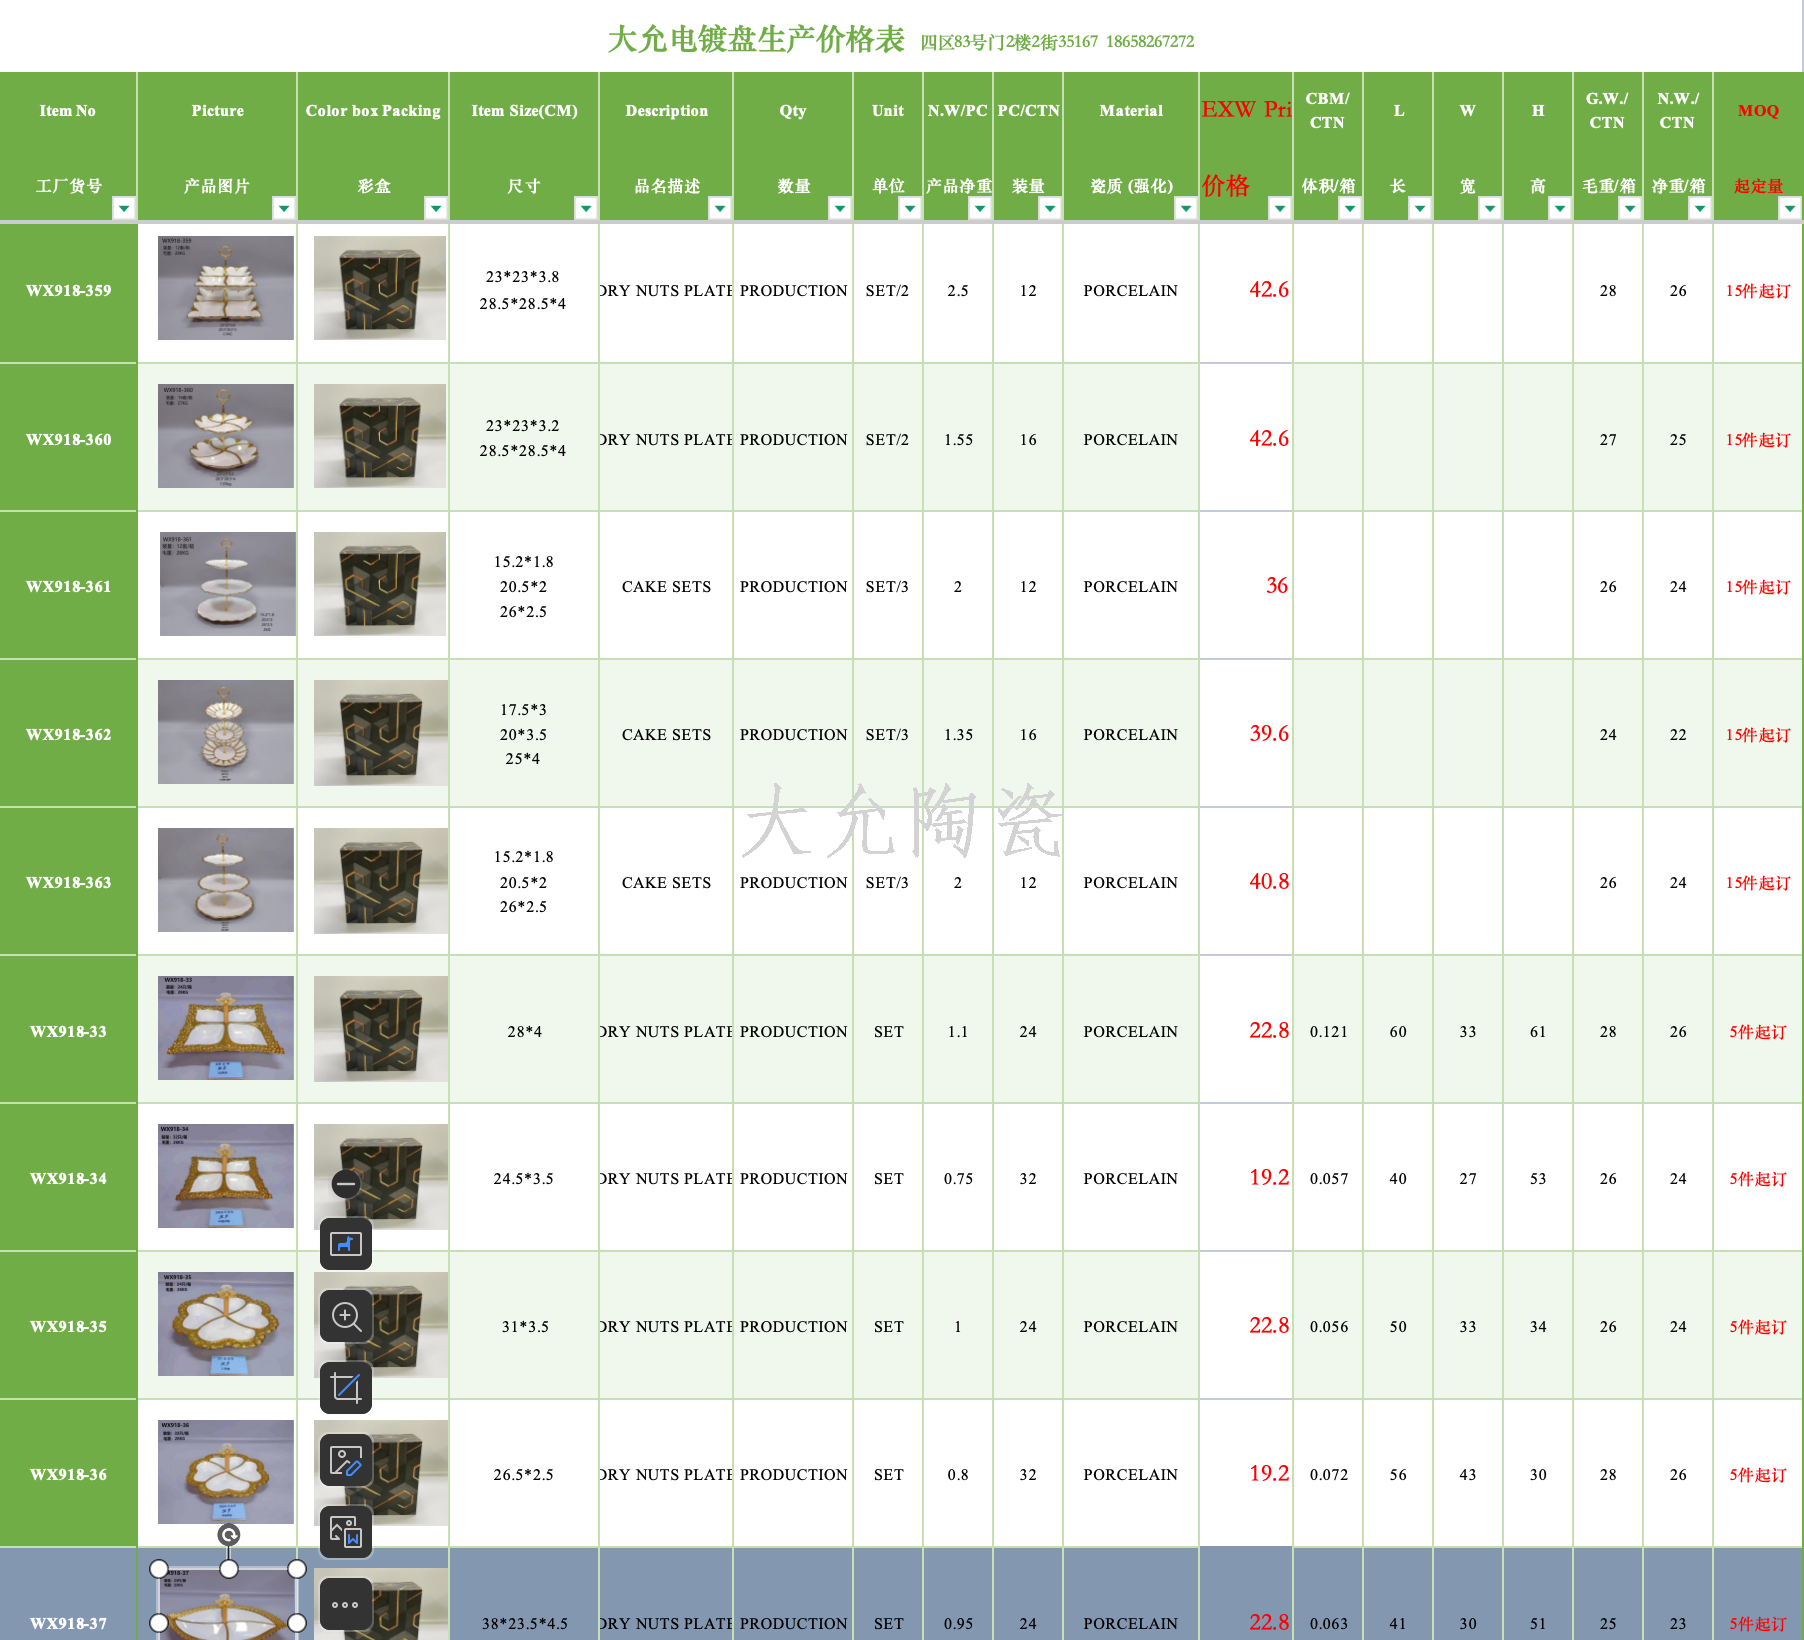Select the WX918-33 item number cell

coord(68,1031)
